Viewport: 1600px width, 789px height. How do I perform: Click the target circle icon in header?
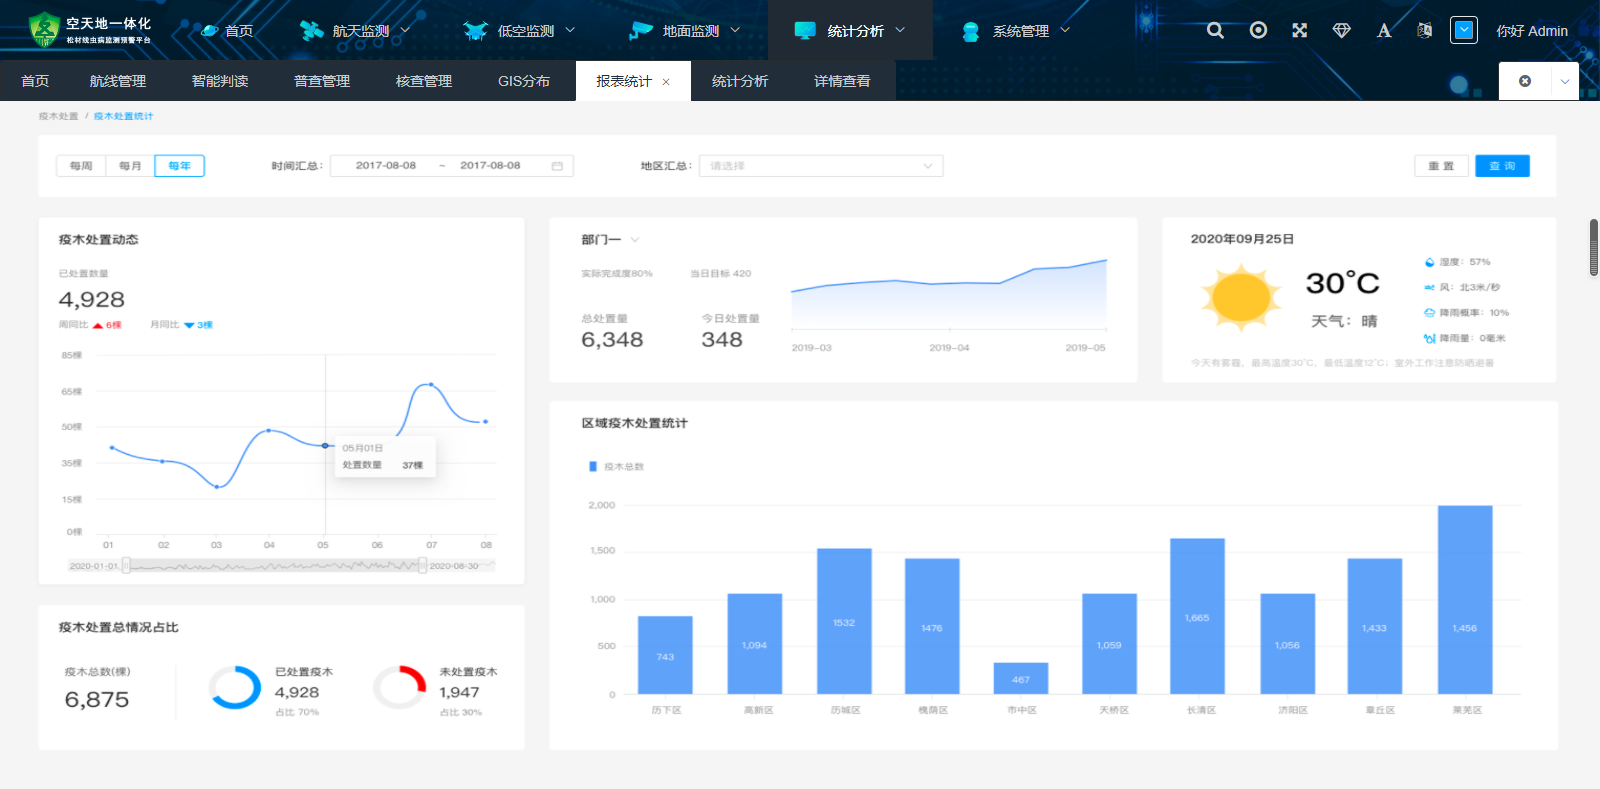[1258, 31]
